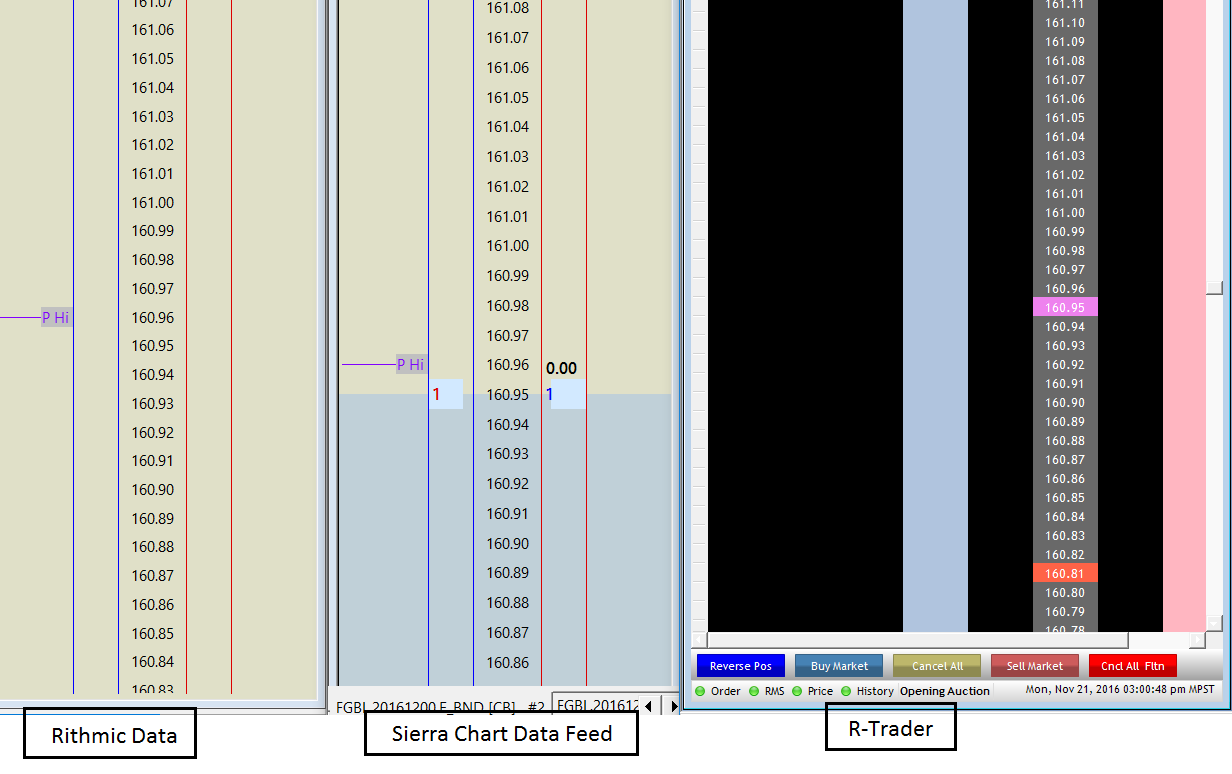
Task: Click price 161.00 in Sierra Chart ladder
Action: 508,246
